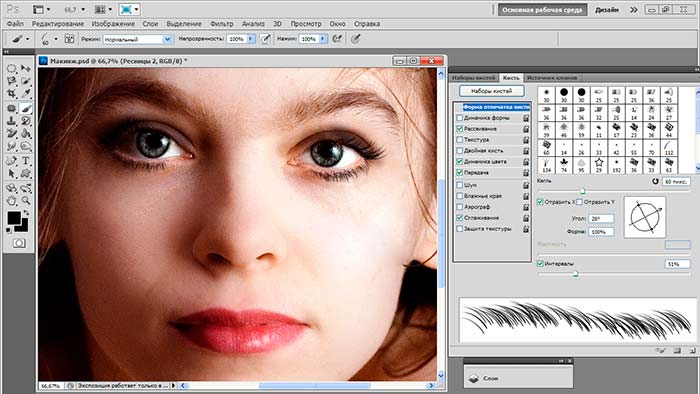The image size is (700, 394).
Task: Switch to Источник клонов tab
Action: pyautogui.click(x=552, y=78)
